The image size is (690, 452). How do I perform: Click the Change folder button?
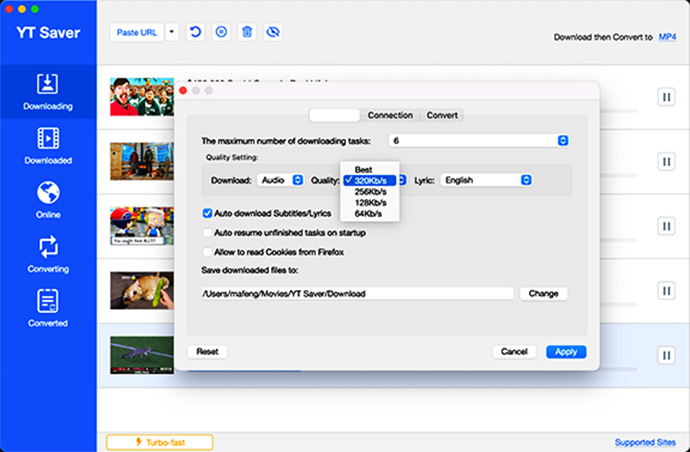pos(543,294)
